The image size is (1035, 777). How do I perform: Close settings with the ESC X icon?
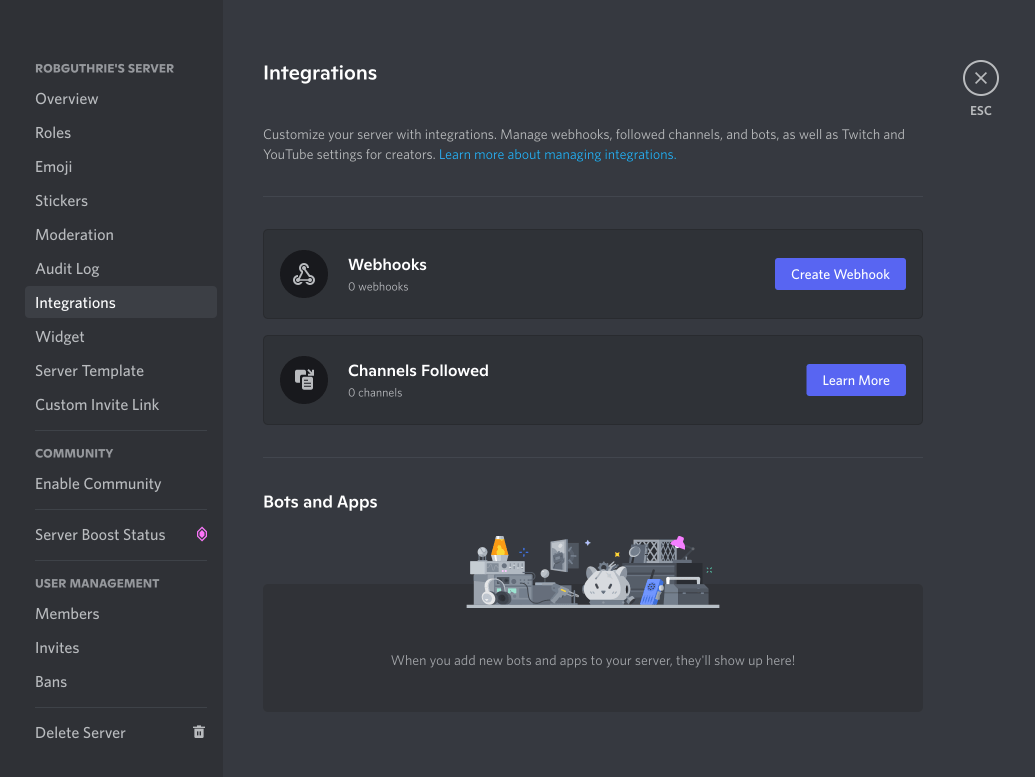(x=980, y=78)
